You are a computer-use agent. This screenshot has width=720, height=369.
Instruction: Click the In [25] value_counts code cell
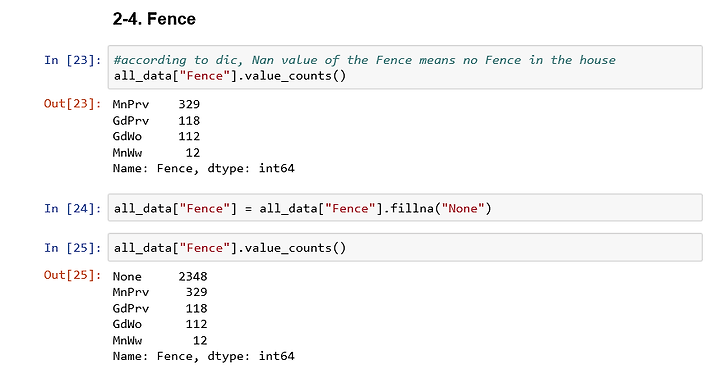[x=405, y=247]
